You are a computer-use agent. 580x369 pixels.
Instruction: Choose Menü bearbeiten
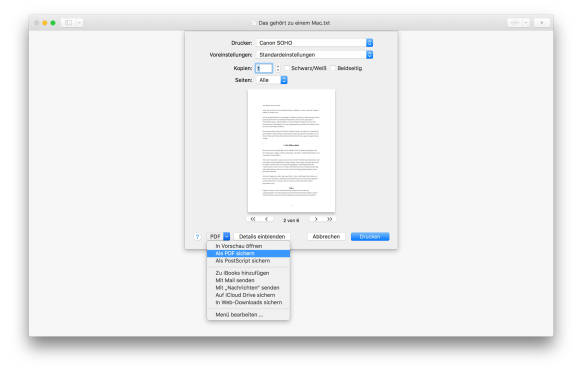(248, 315)
